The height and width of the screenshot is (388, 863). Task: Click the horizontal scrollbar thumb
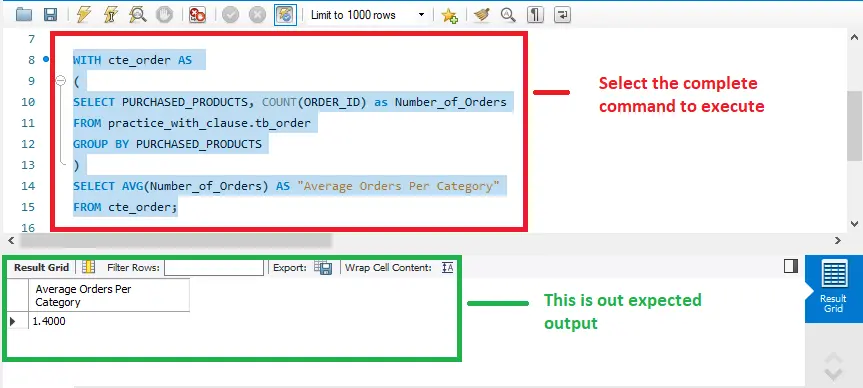[176, 241]
